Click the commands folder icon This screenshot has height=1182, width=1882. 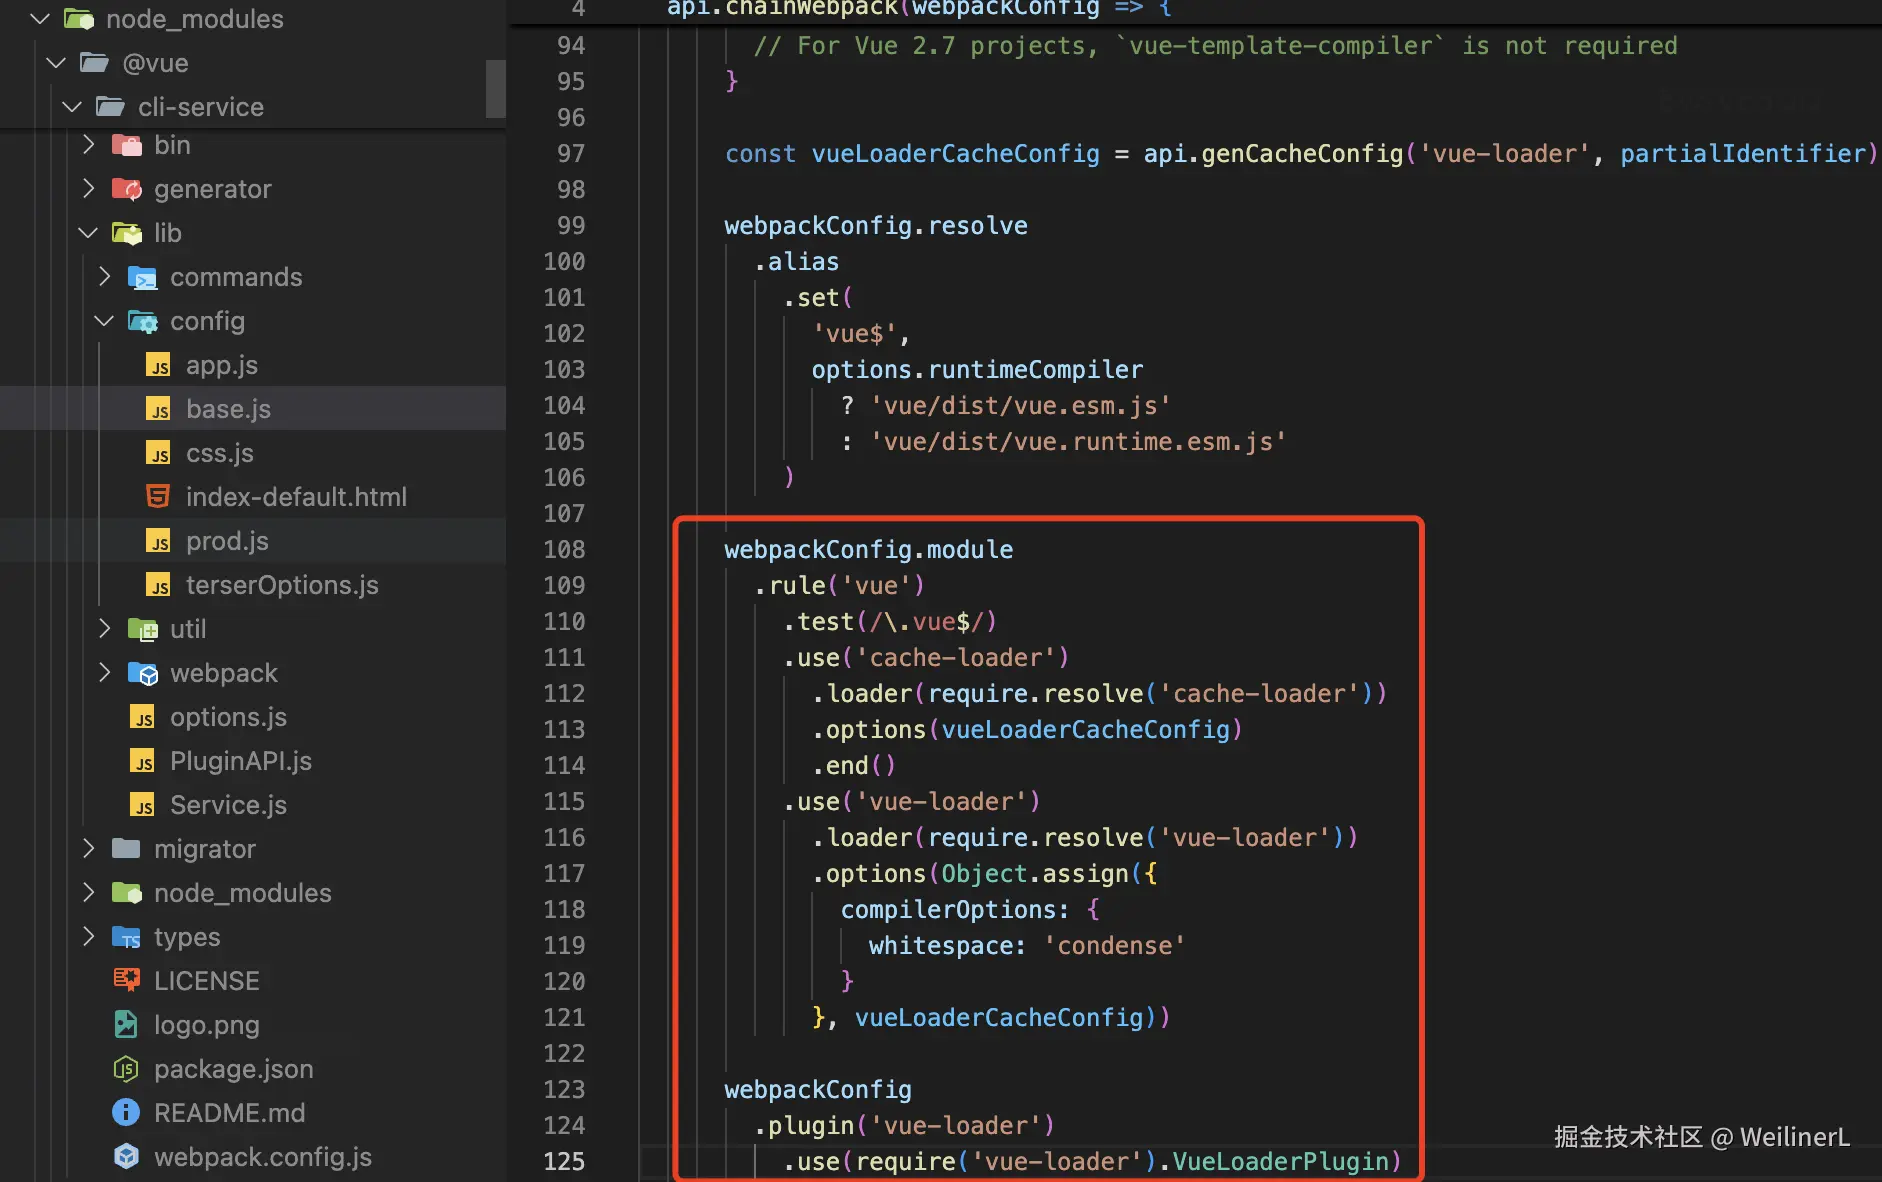pos(143,277)
